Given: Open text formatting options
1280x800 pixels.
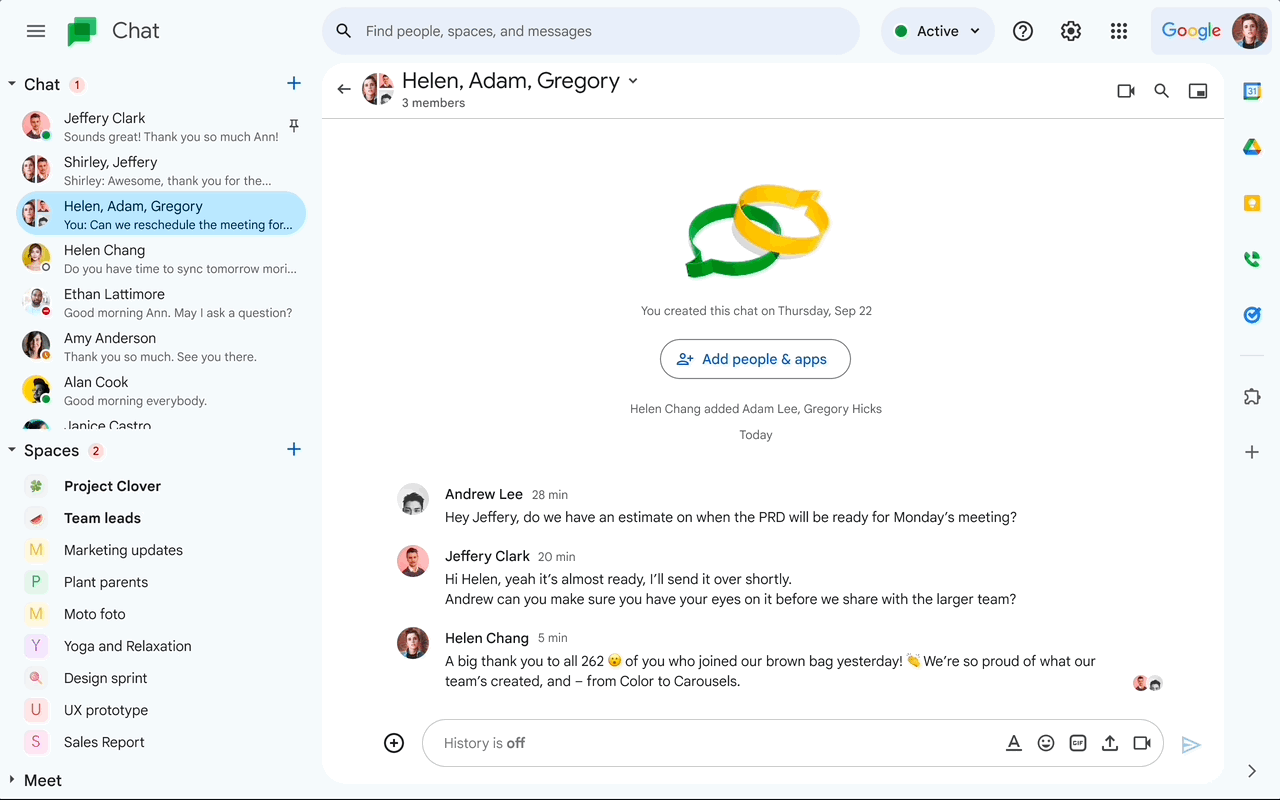Looking at the screenshot, I should coord(1014,743).
